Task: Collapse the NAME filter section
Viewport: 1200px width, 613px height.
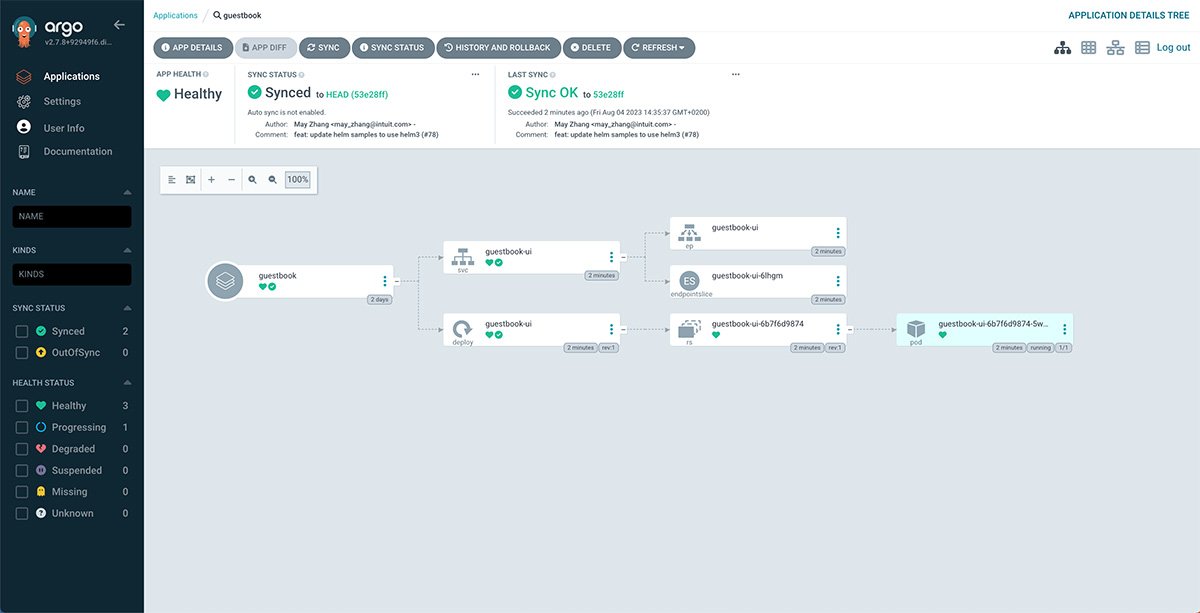Action: point(125,191)
